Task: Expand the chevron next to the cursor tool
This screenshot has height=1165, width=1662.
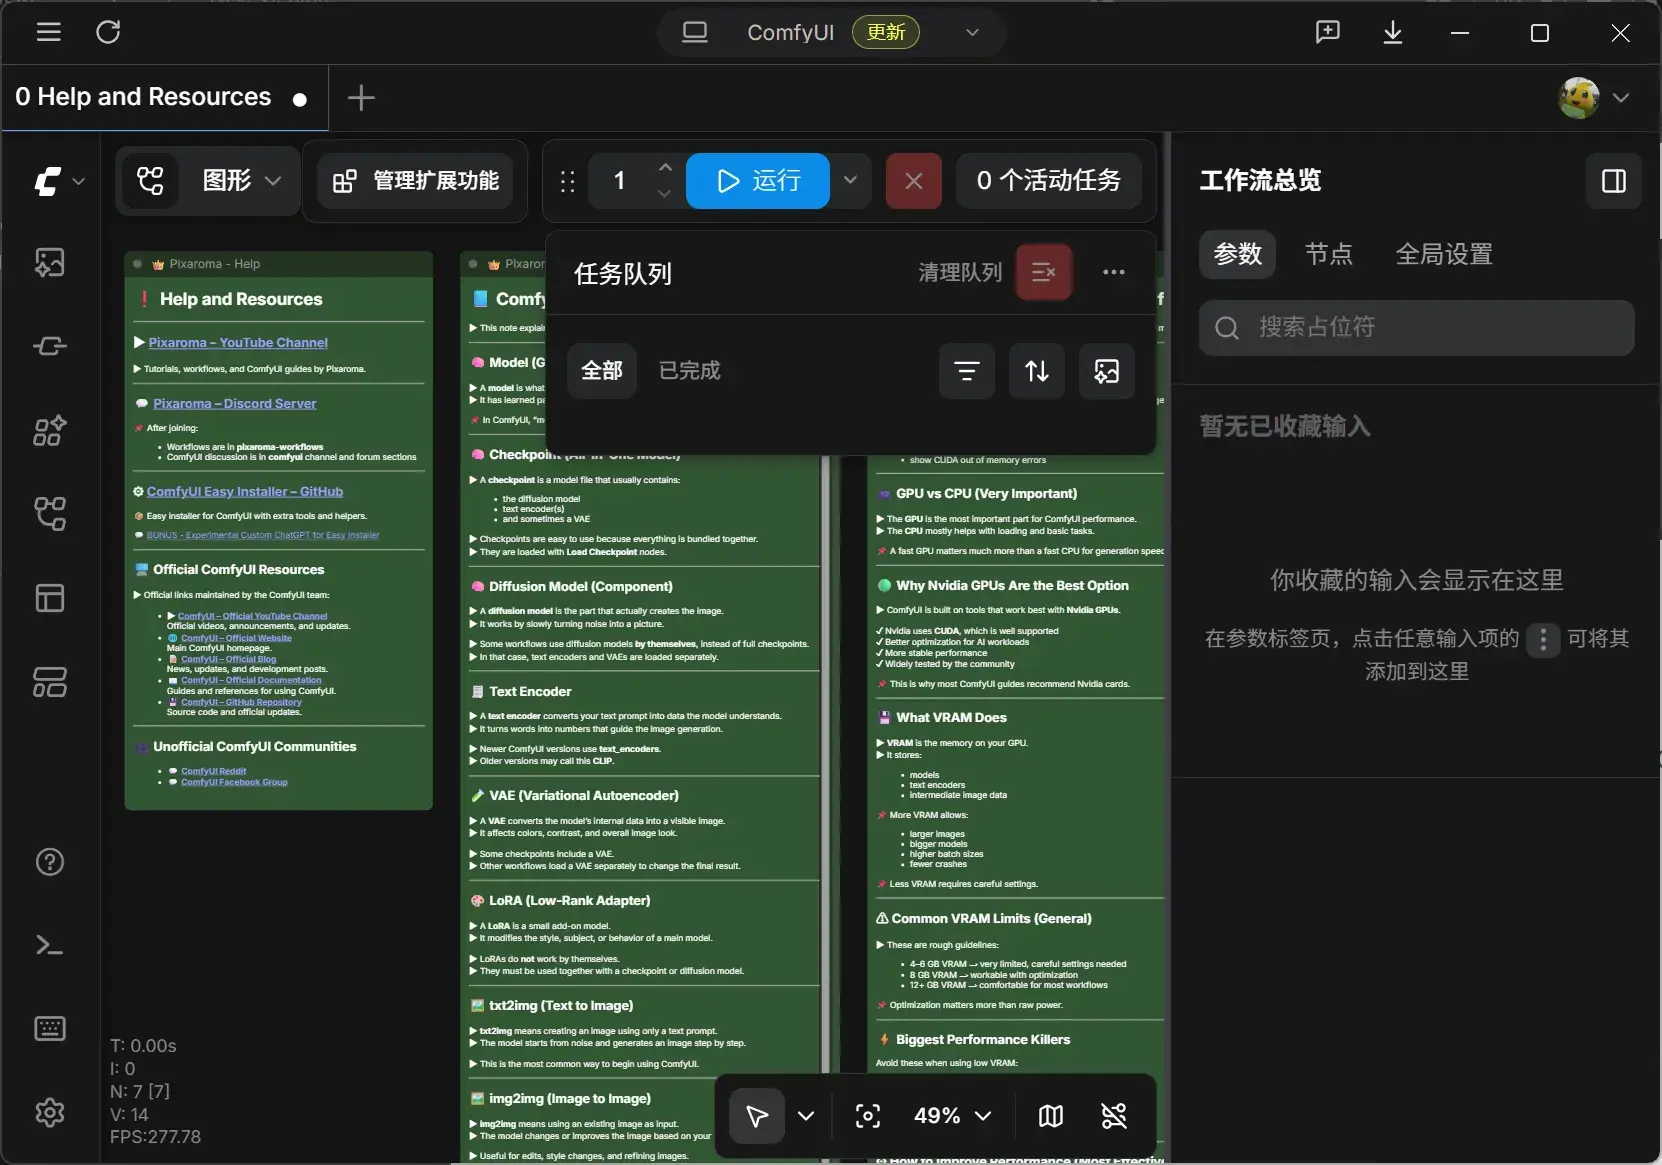Action: point(806,1116)
